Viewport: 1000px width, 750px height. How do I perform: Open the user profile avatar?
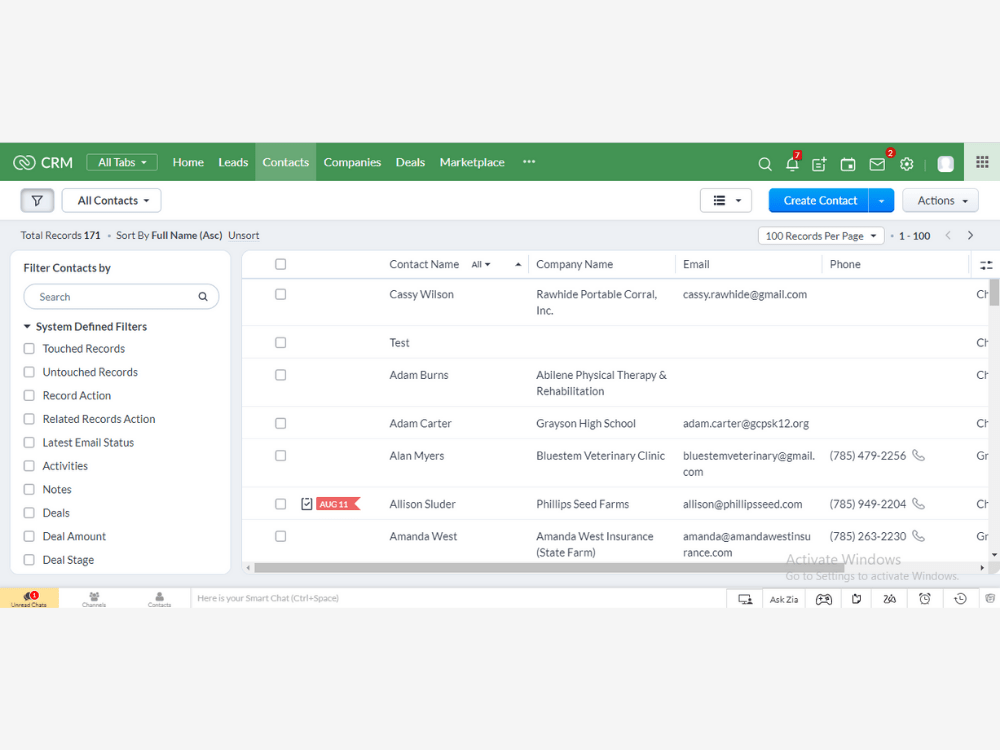point(945,164)
